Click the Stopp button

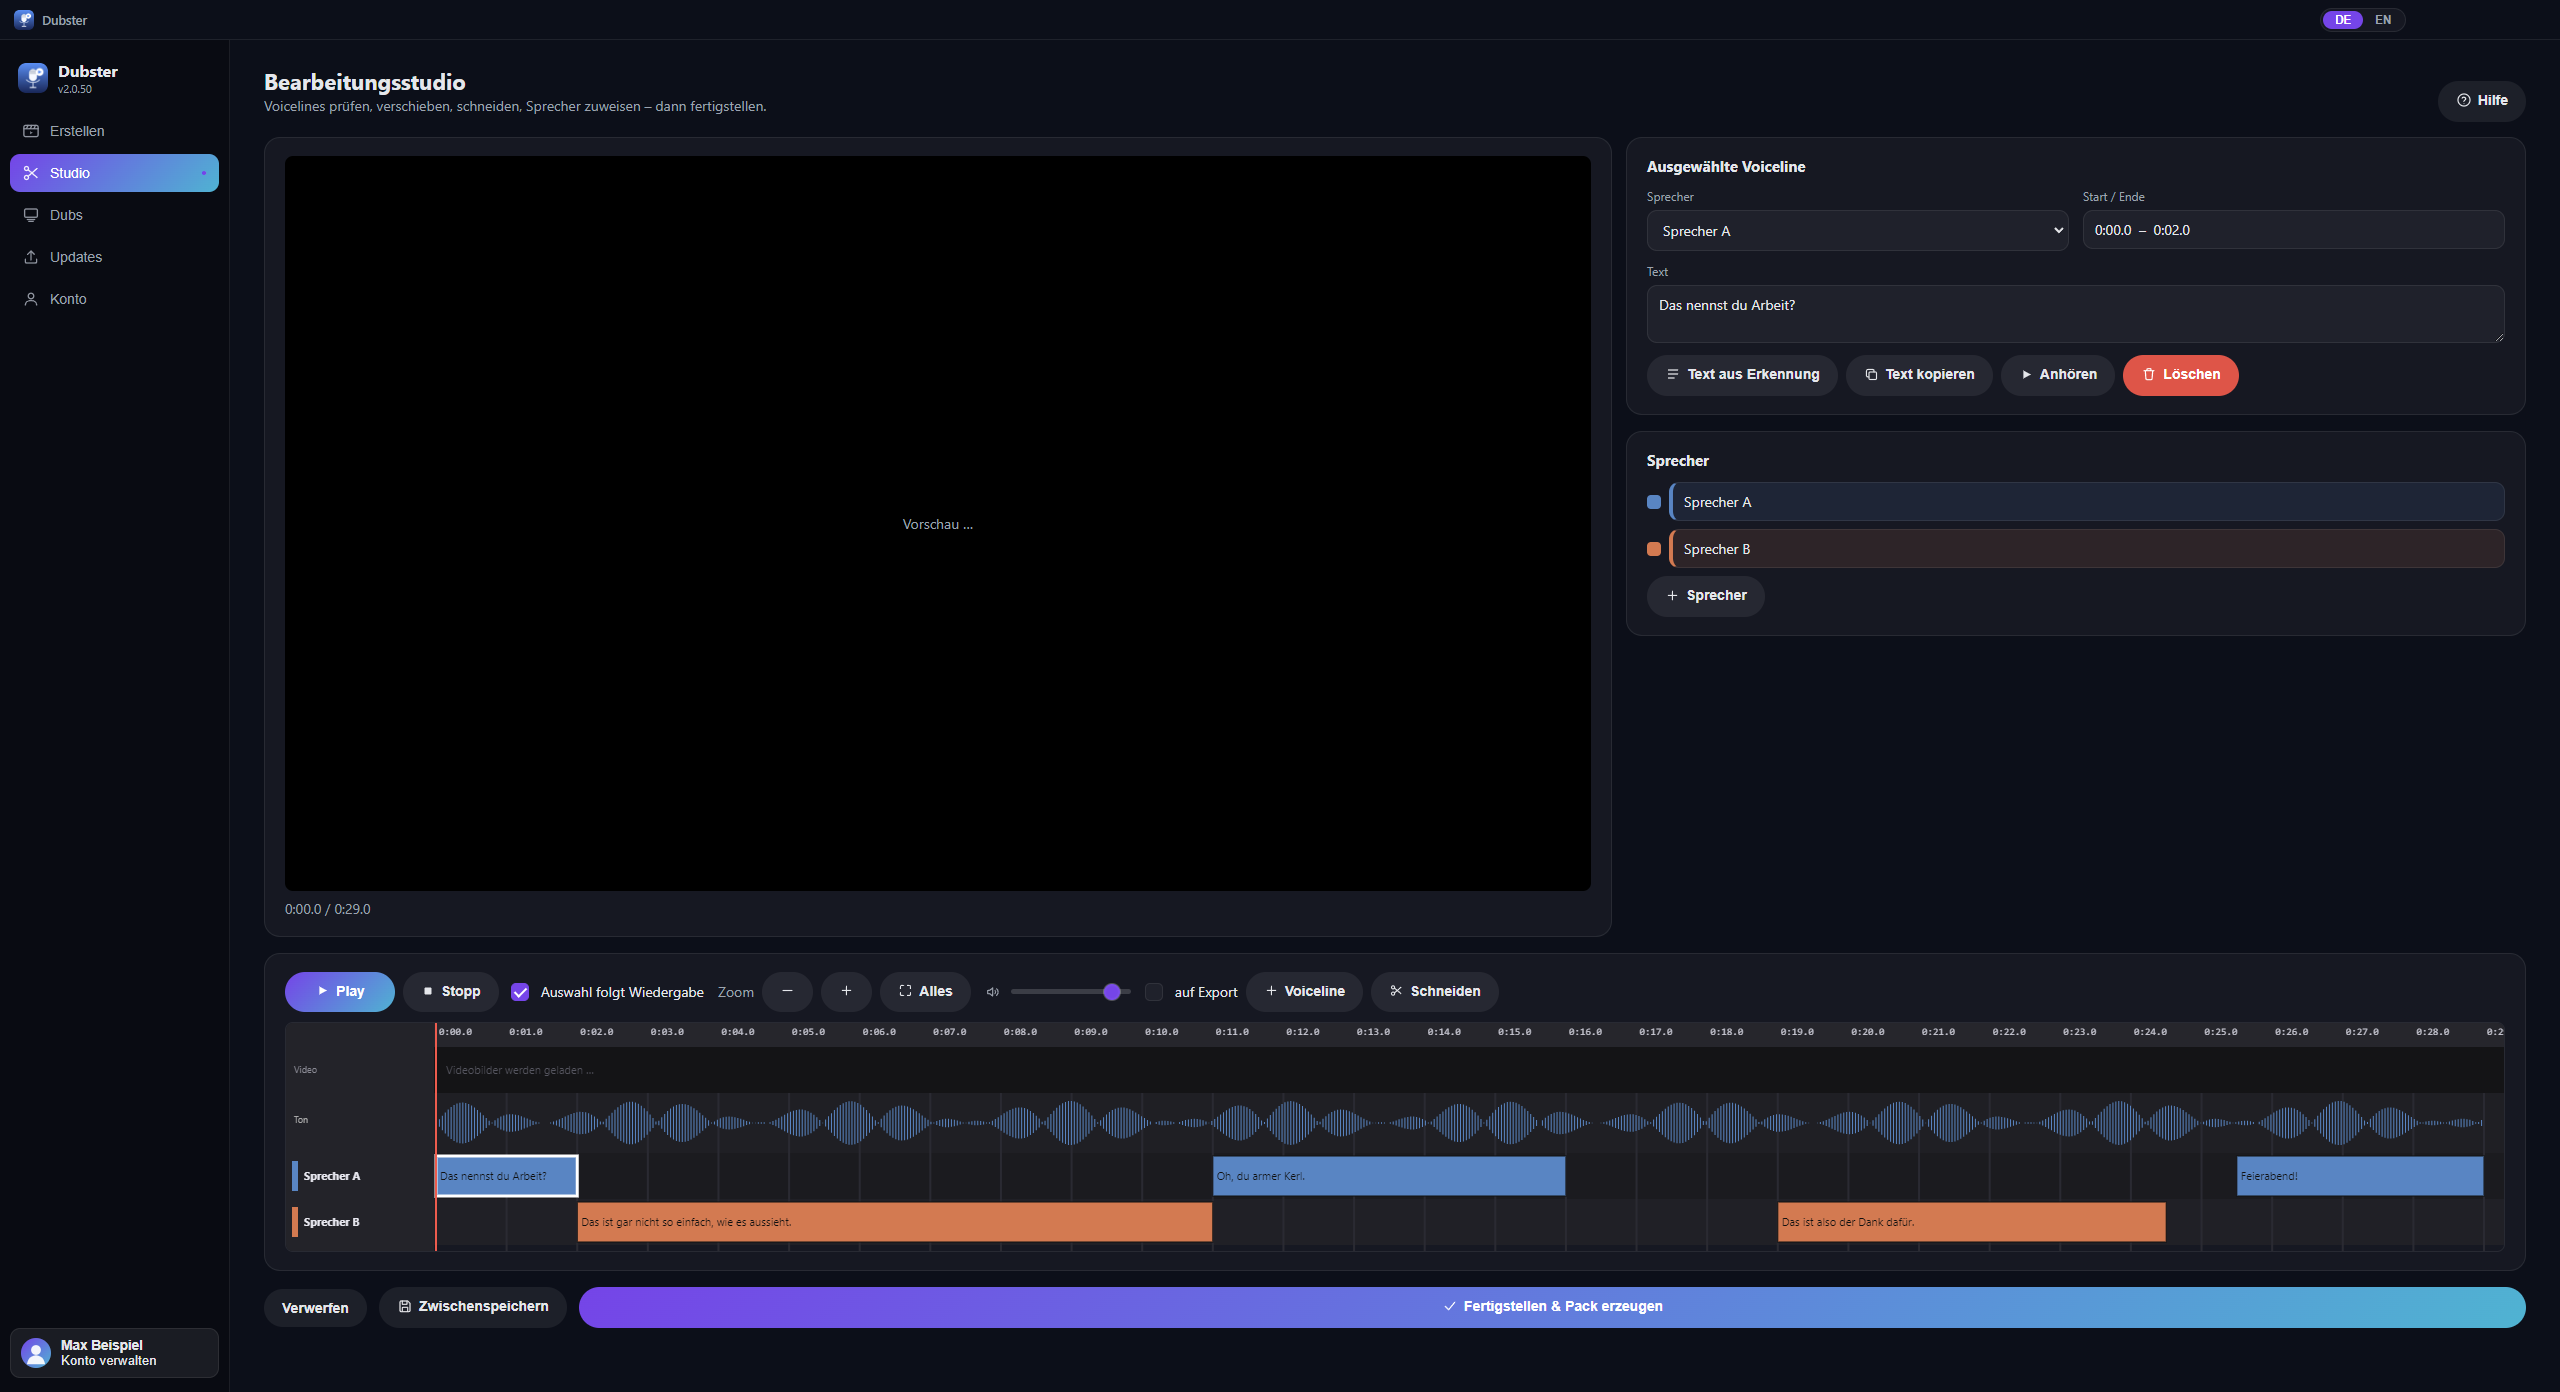(x=451, y=992)
